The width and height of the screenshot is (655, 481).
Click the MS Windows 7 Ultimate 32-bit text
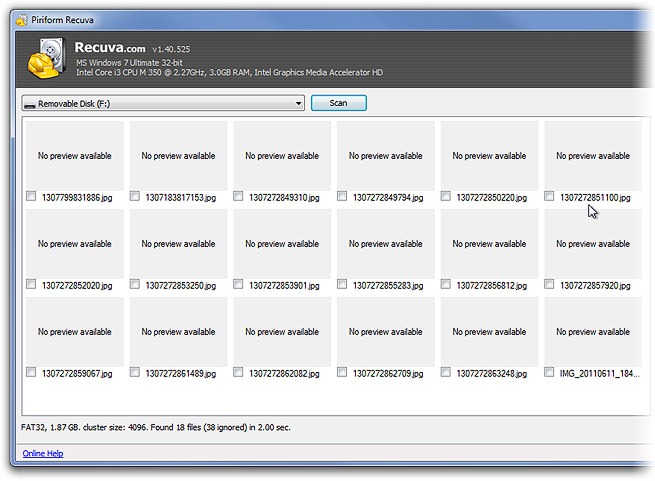[x=129, y=63]
